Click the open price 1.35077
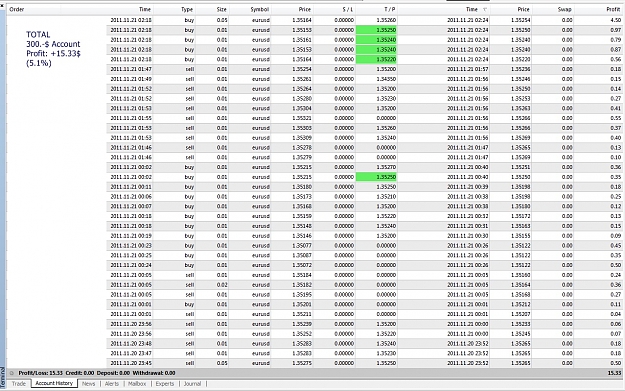The width and height of the screenshot is (625, 391). tap(302, 246)
